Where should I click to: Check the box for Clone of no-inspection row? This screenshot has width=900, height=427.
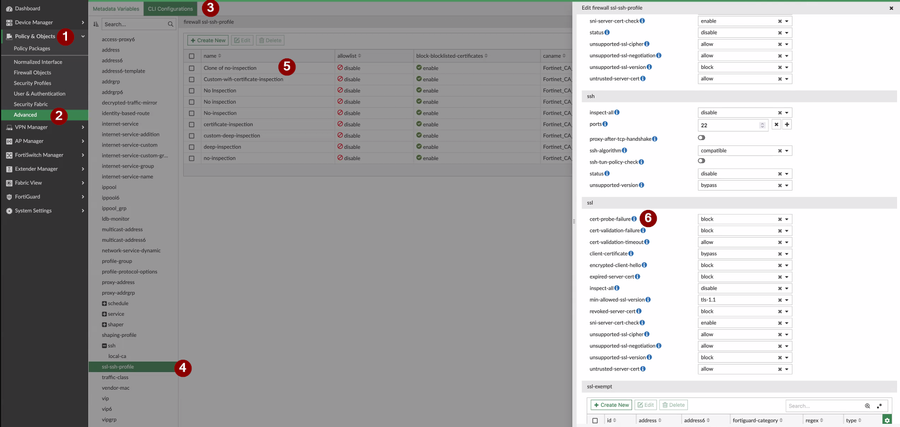pos(192,68)
